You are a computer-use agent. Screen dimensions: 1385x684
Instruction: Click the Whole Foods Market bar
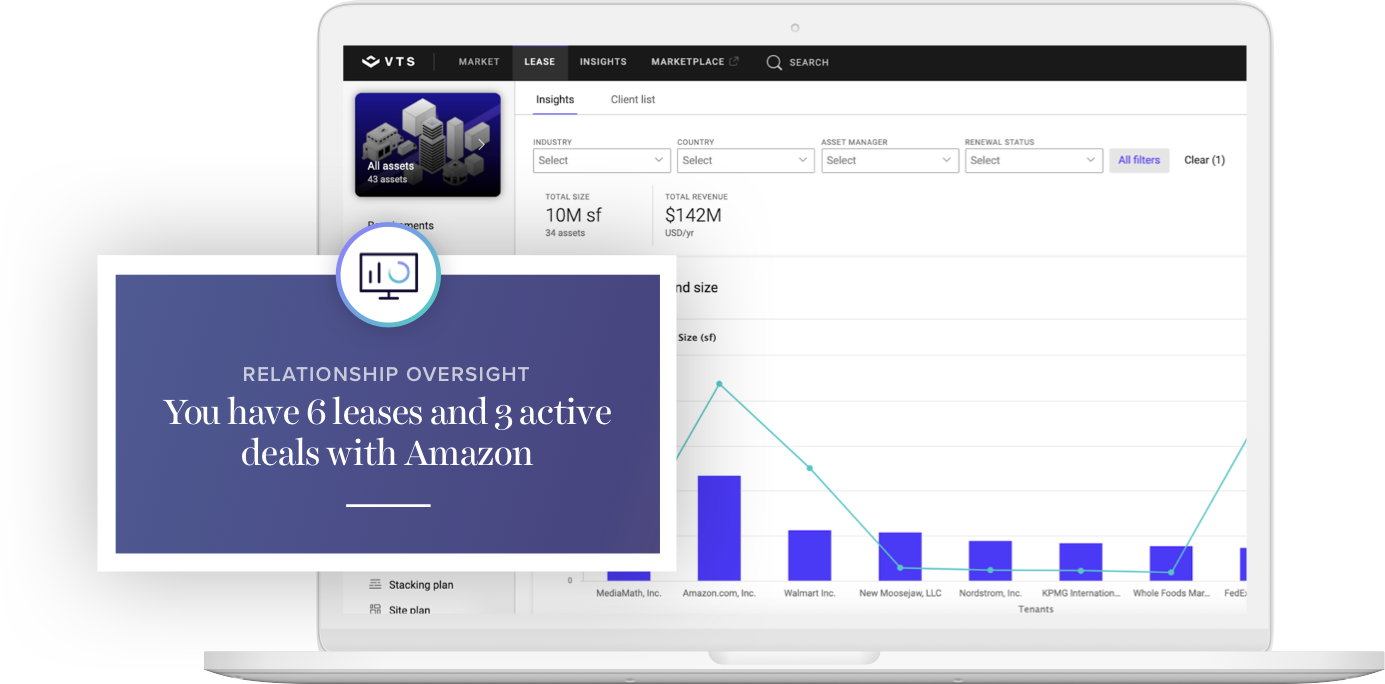click(x=1171, y=563)
